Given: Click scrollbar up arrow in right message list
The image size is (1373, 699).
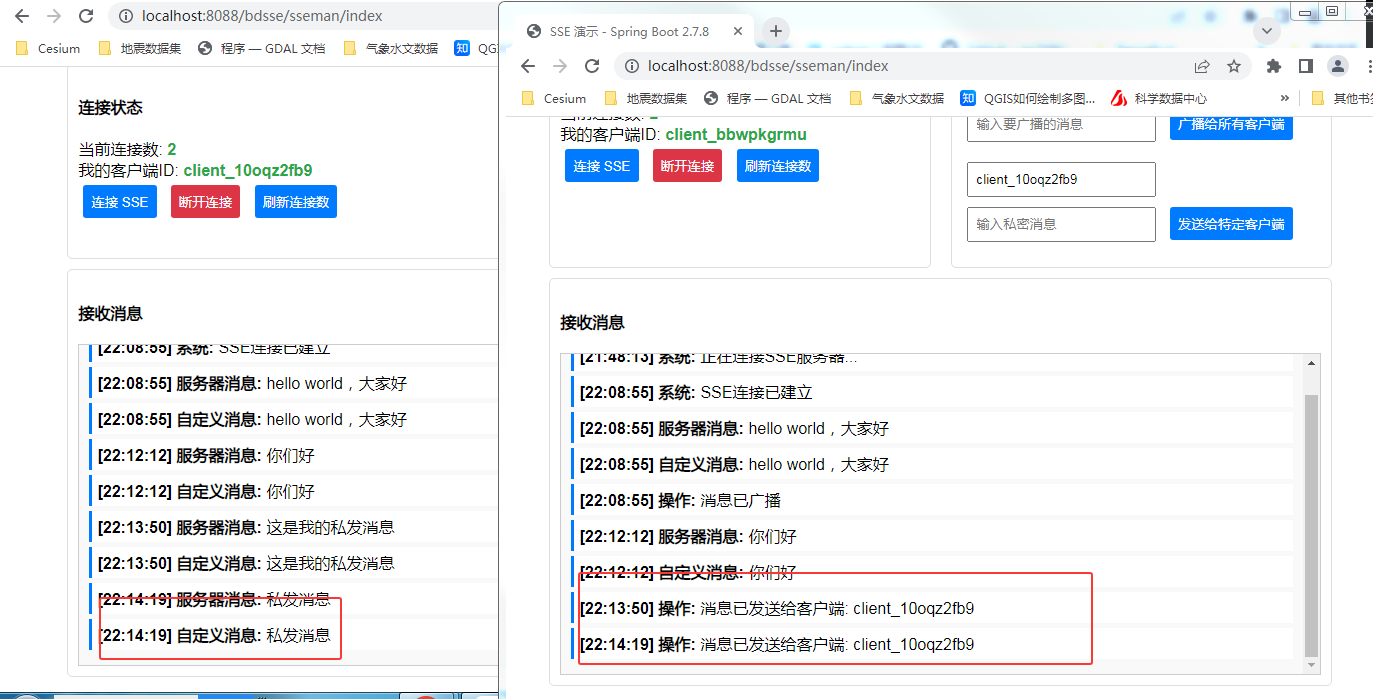Looking at the screenshot, I should point(1312,364).
